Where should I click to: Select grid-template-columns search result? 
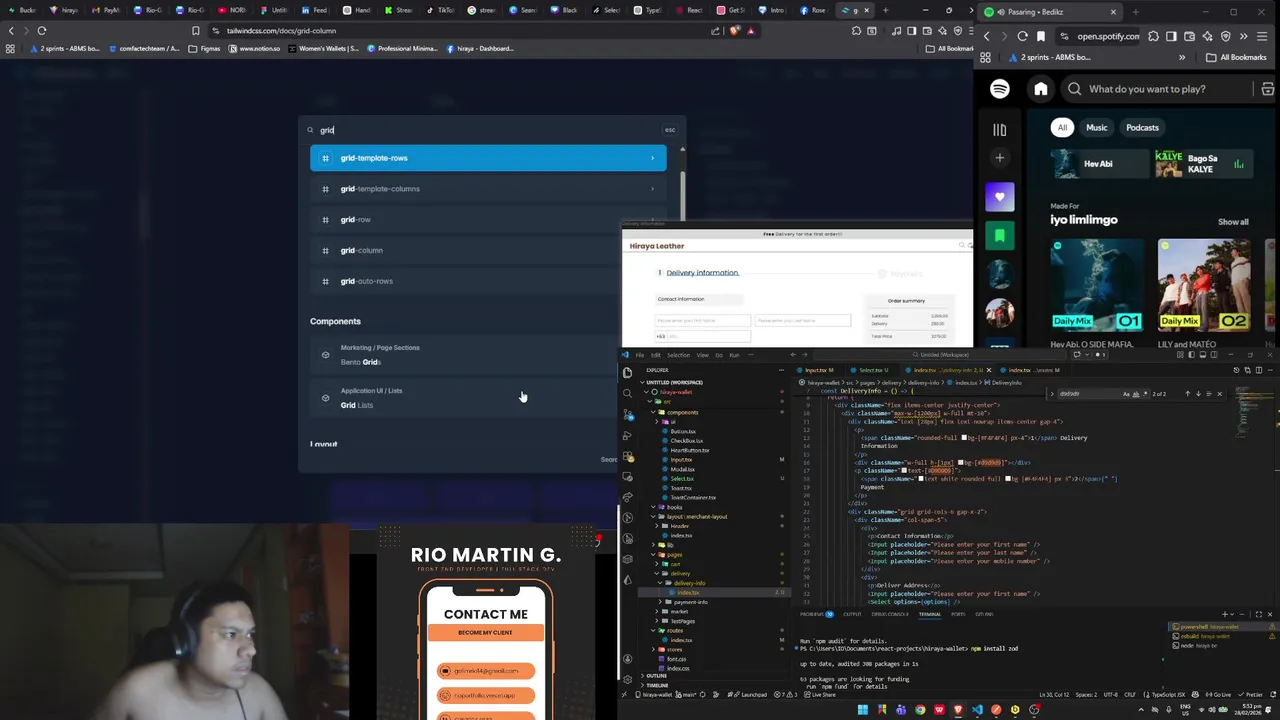point(488,189)
